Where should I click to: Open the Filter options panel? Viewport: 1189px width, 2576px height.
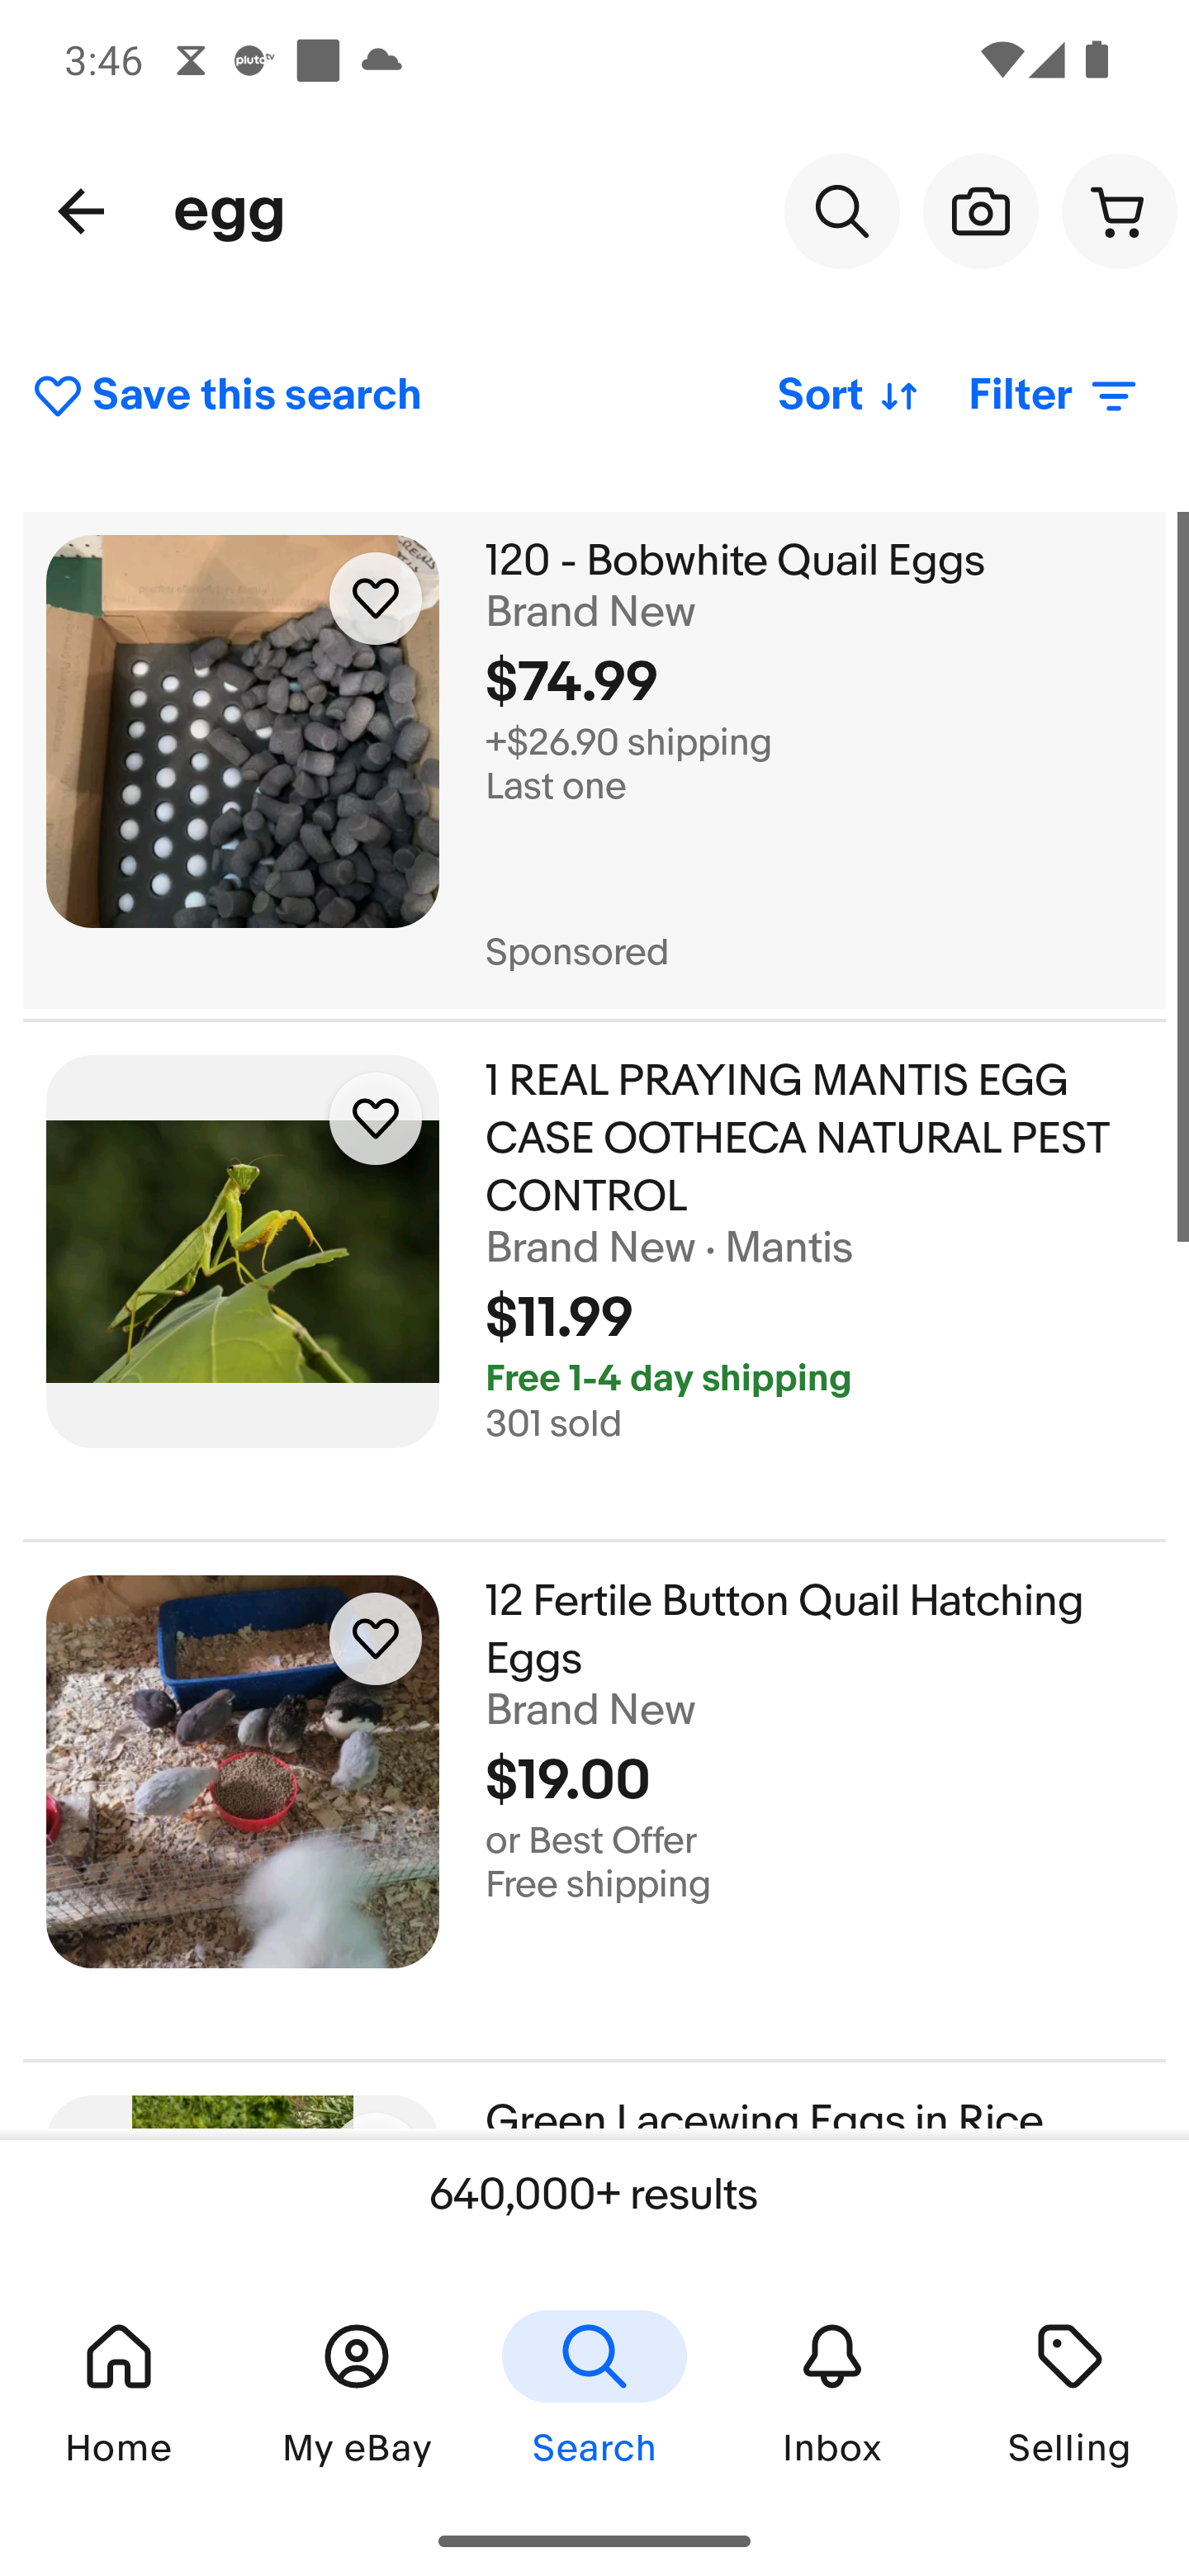coord(1053,396)
